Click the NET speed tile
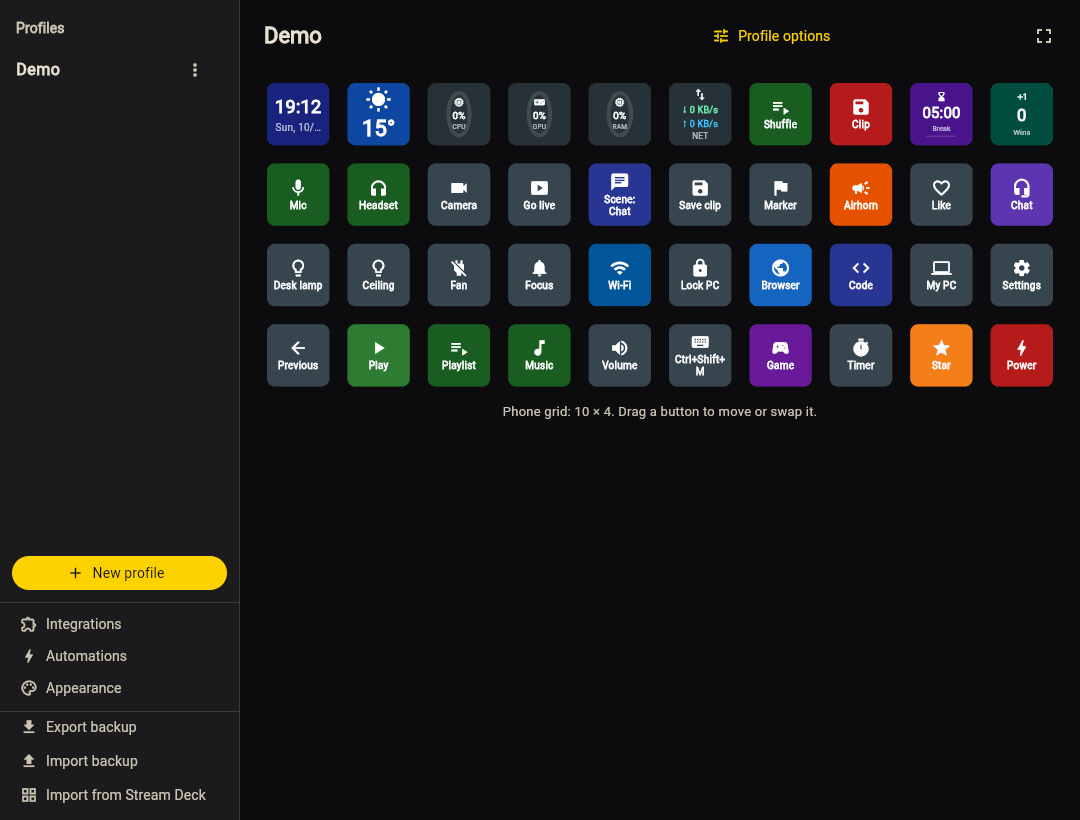1080x820 pixels. (x=700, y=114)
